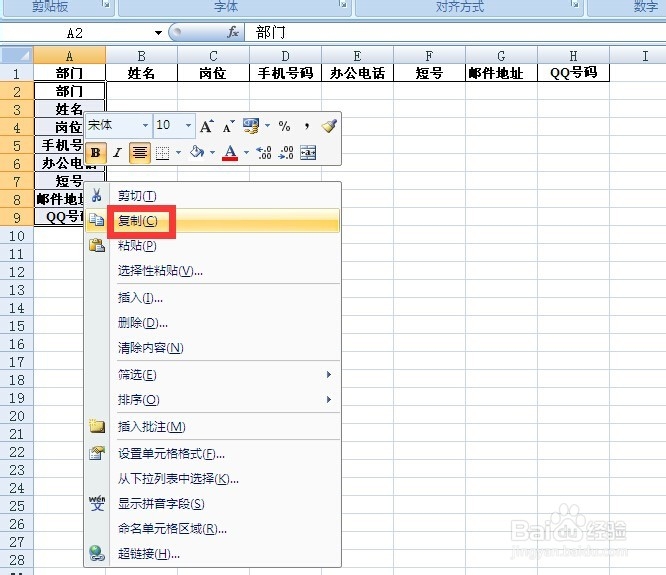Viewport: 666px width, 575px height.
Task: Click Merge and Center icon
Action: coord(308,152)
